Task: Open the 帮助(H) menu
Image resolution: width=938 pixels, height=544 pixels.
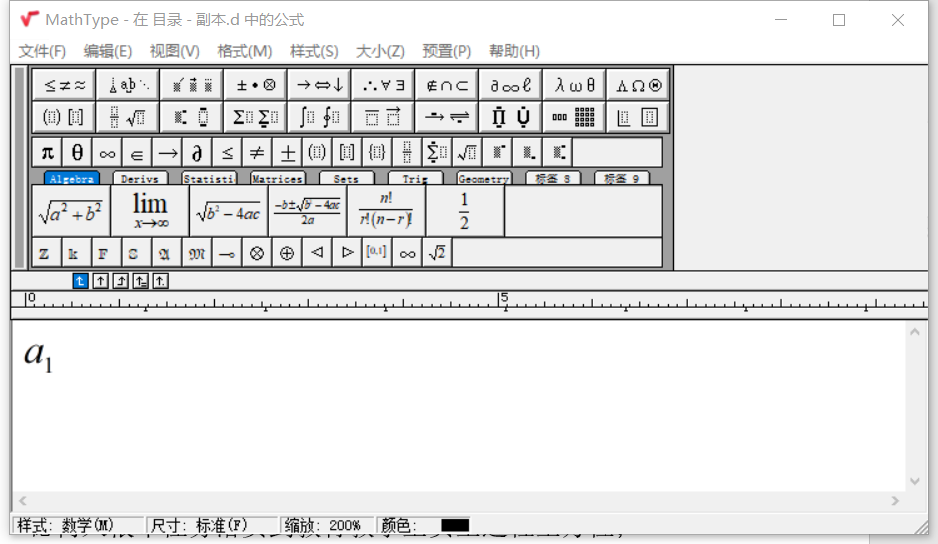Action: (x=514, y=51)
